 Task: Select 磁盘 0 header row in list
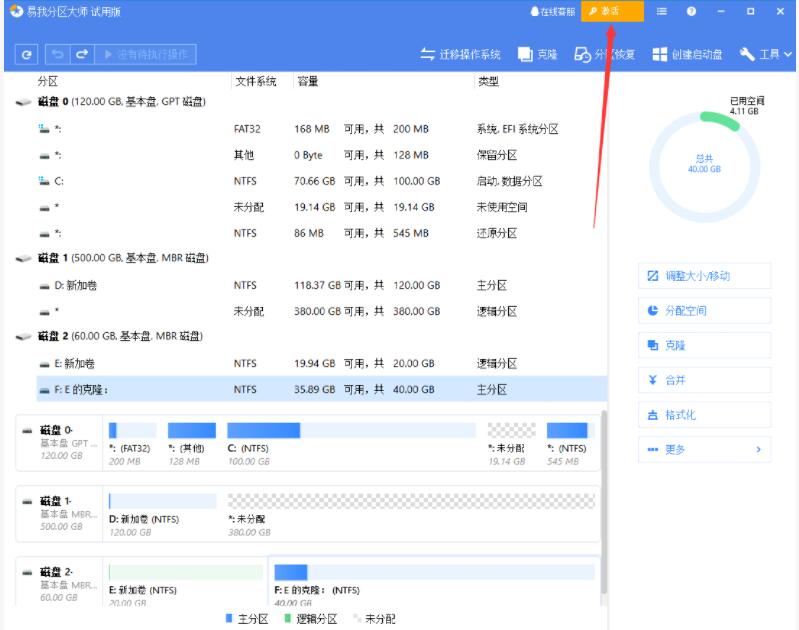[x=311, y=102]
